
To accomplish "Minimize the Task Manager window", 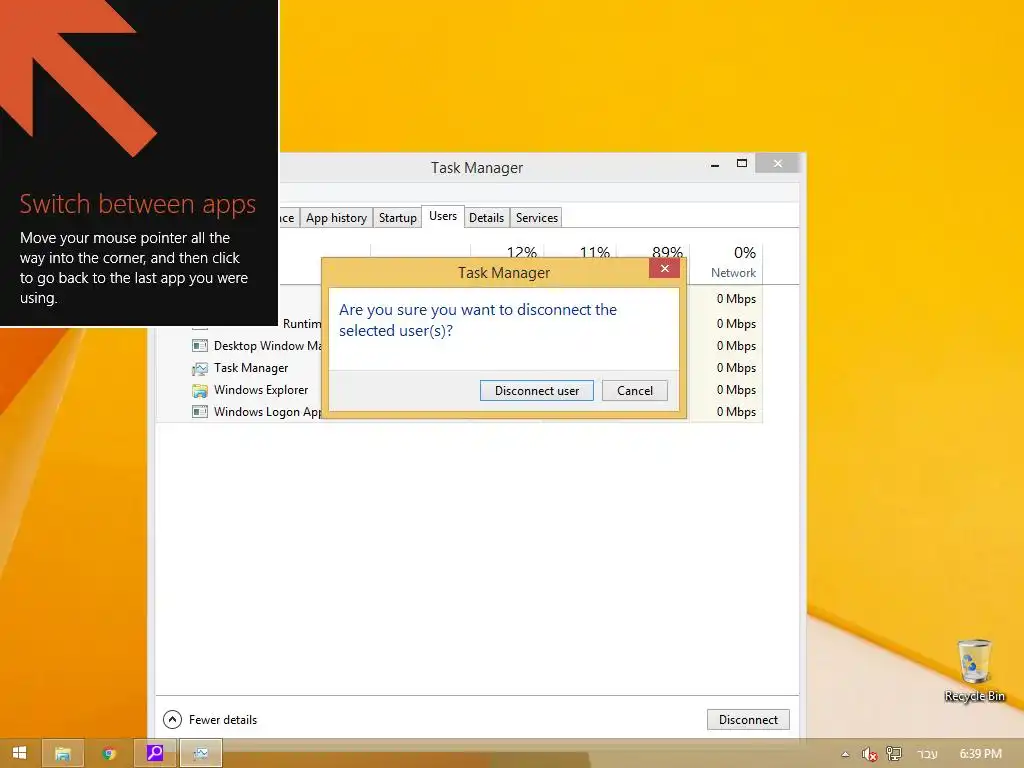I will [x=715, y=164].
